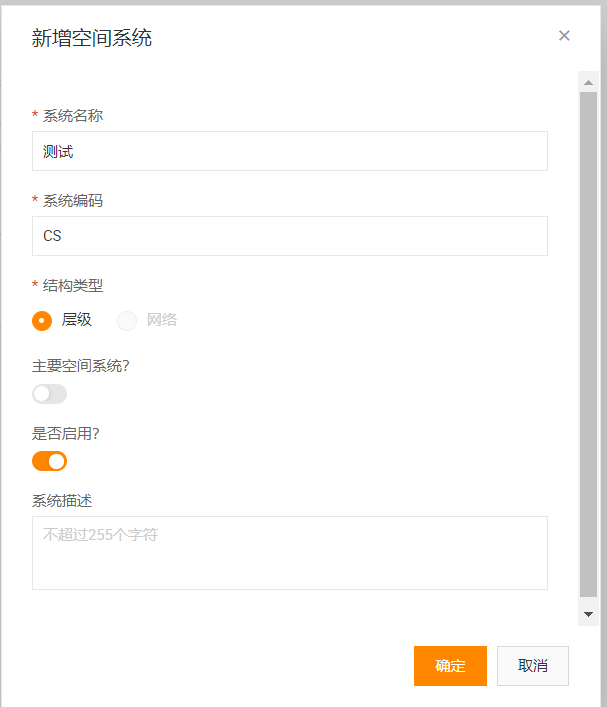The height and width of the screenshot is (707, 607).
Task: Confirm with the orange 确定 button
Action: point(450,666)
